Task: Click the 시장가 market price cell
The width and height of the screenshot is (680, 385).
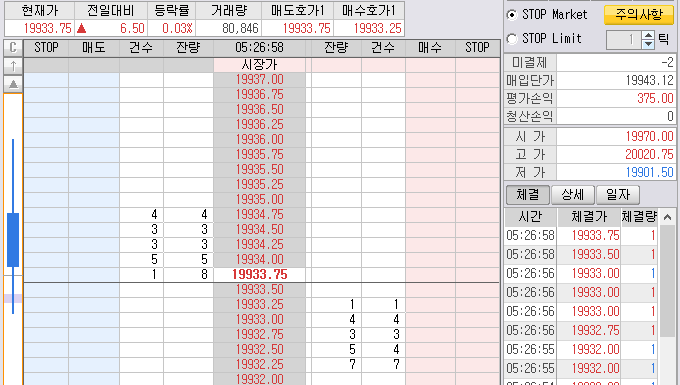Action: 259,65
